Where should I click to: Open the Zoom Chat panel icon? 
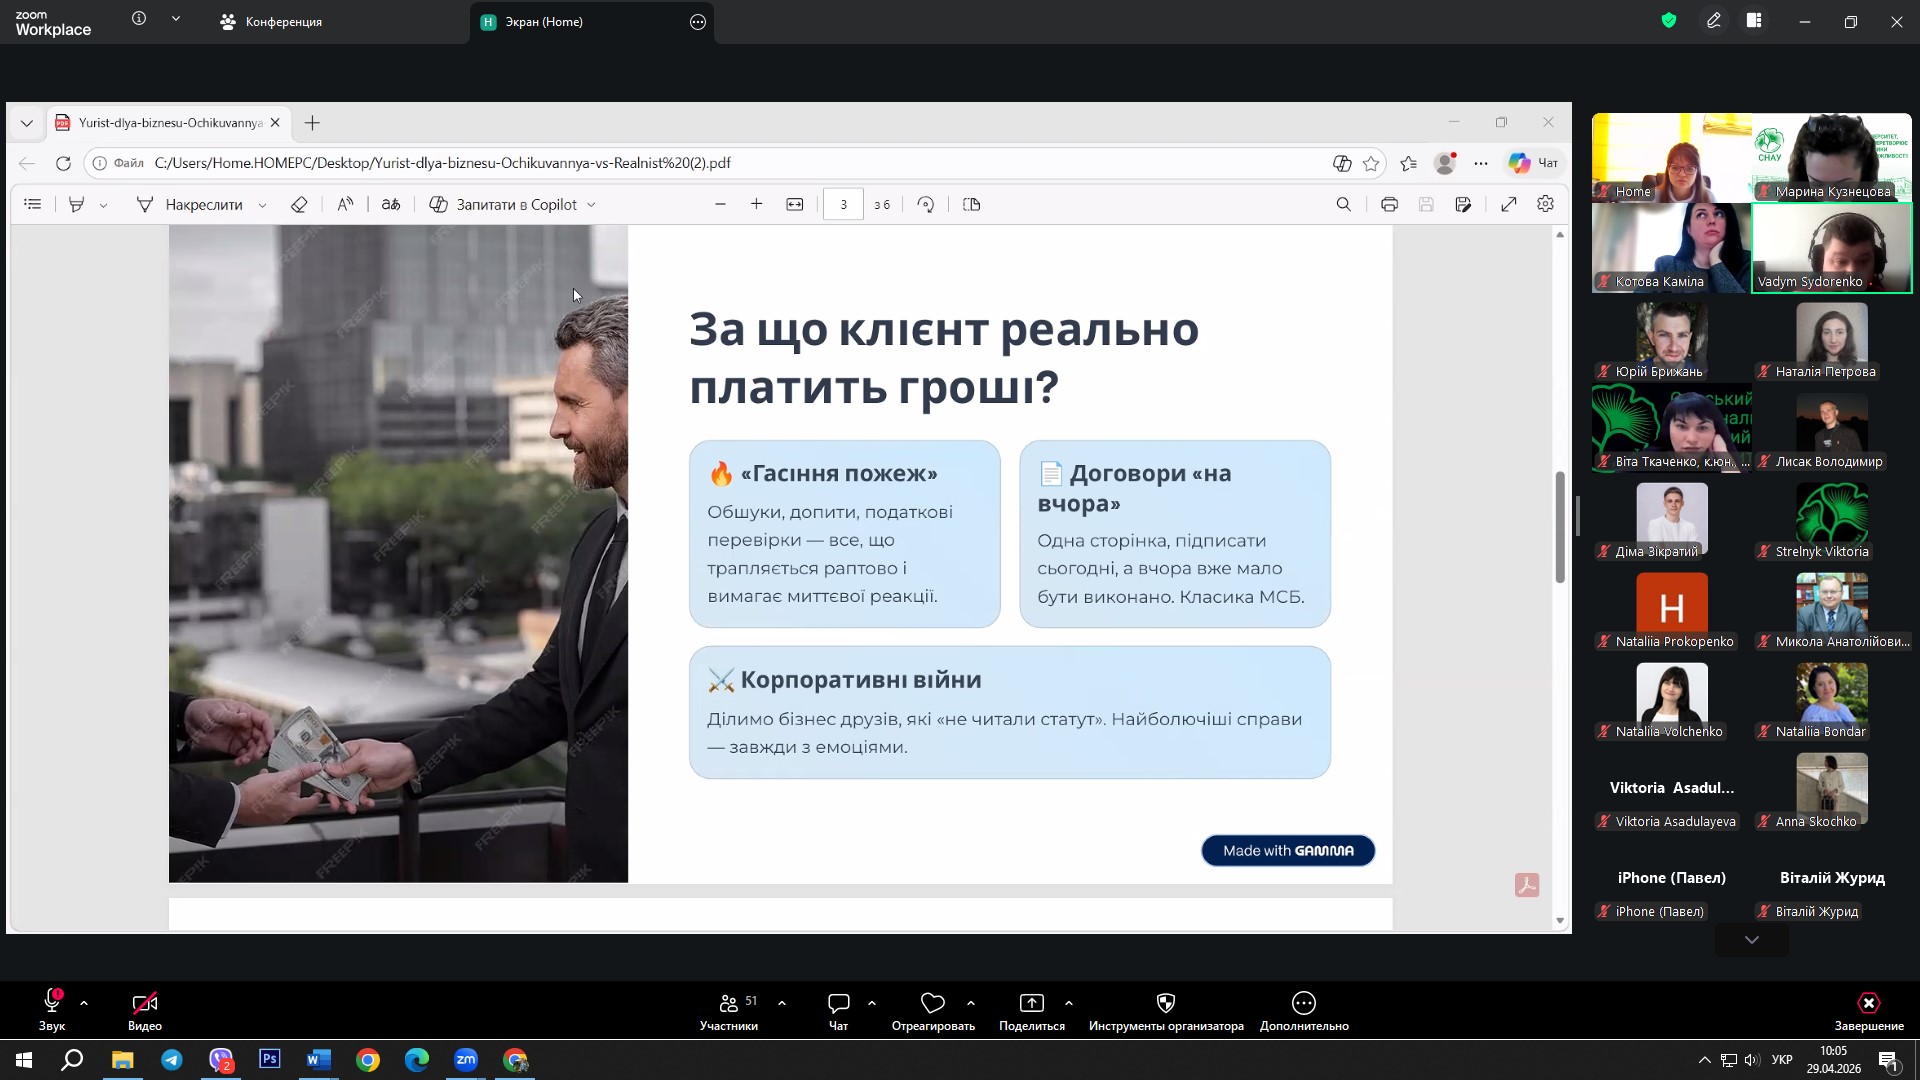pyautogui.click(x=838, y=1003)
